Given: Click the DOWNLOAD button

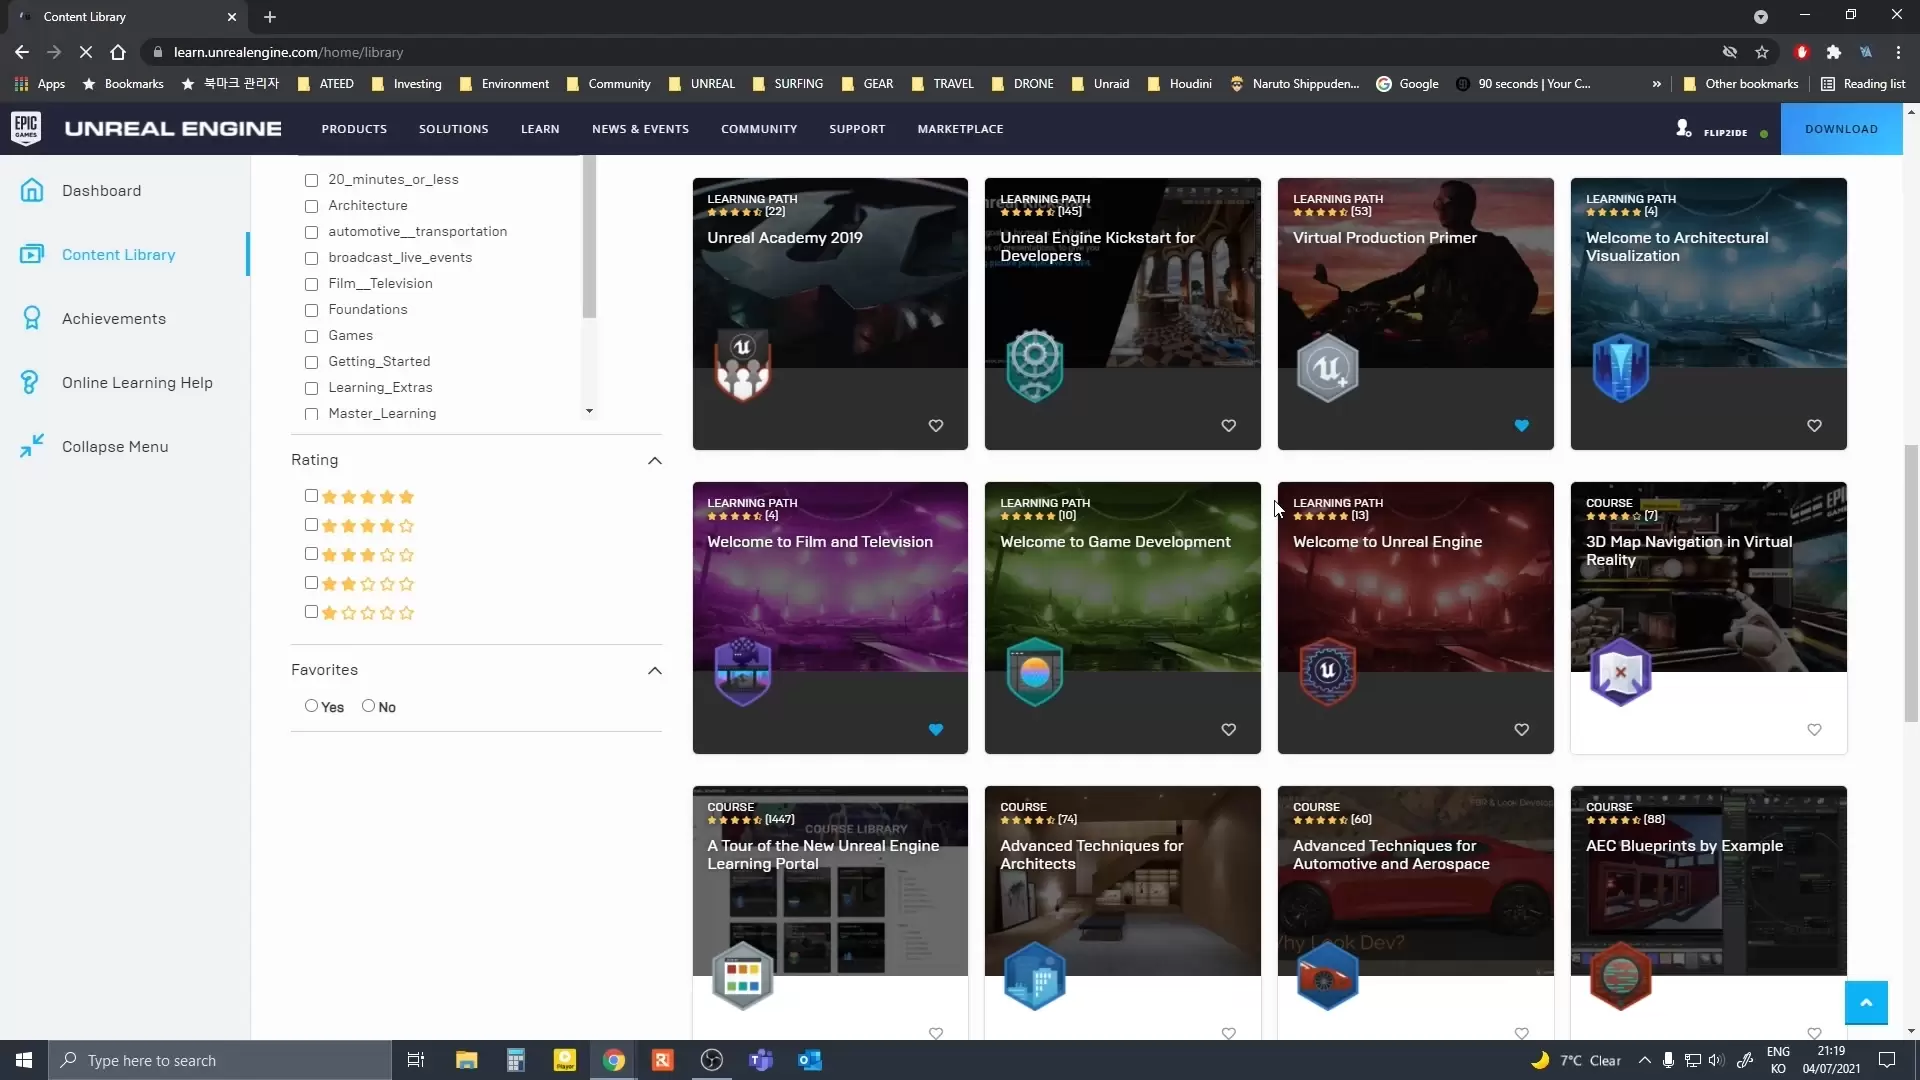Looking at the screenshot, I should pyautogui.click(x=1840, y=129).
